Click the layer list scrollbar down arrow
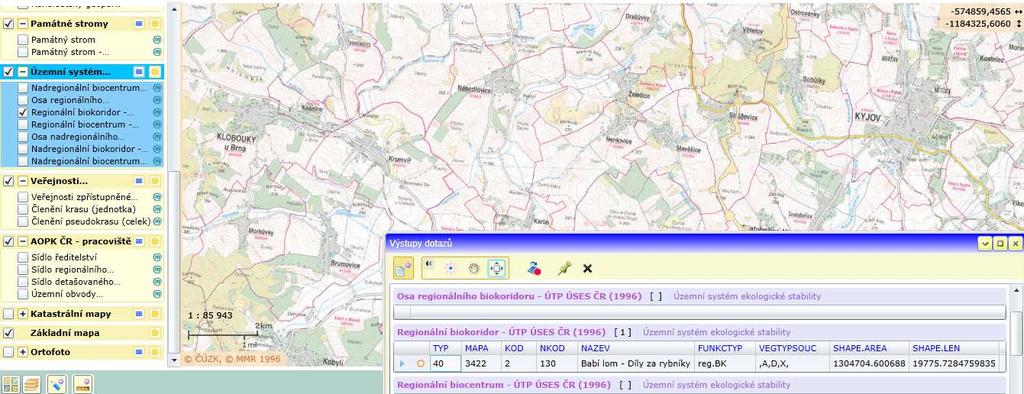 click(174, 360)
